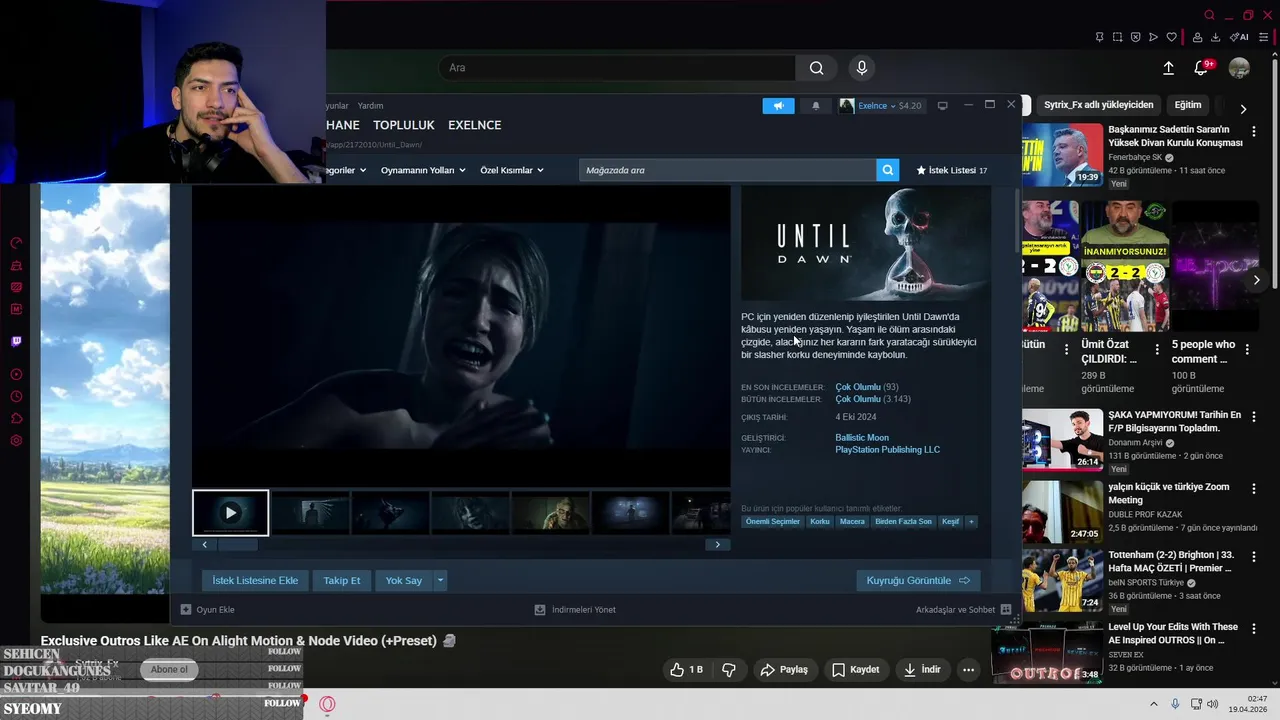This screenshot has height=720, width=1280.
Task: Click Yok Say ignore button
Action: point(404,580)
